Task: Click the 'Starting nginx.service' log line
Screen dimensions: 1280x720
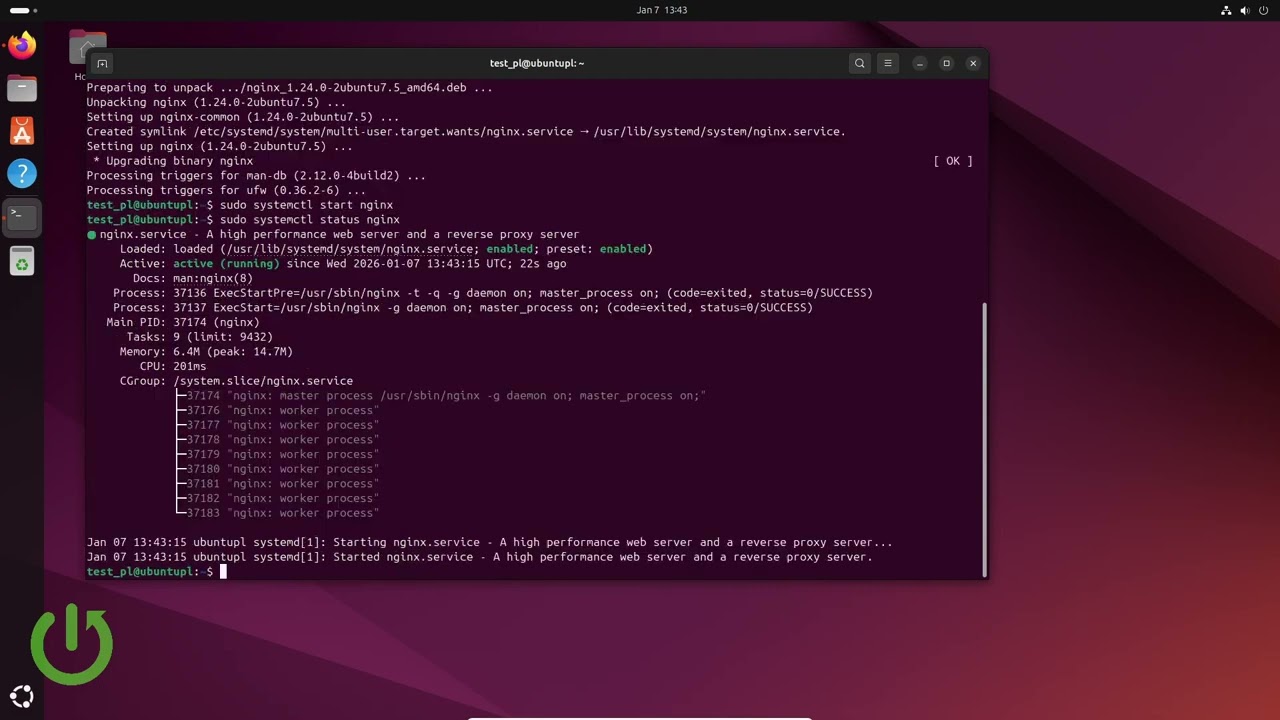Action: point(489,542)
